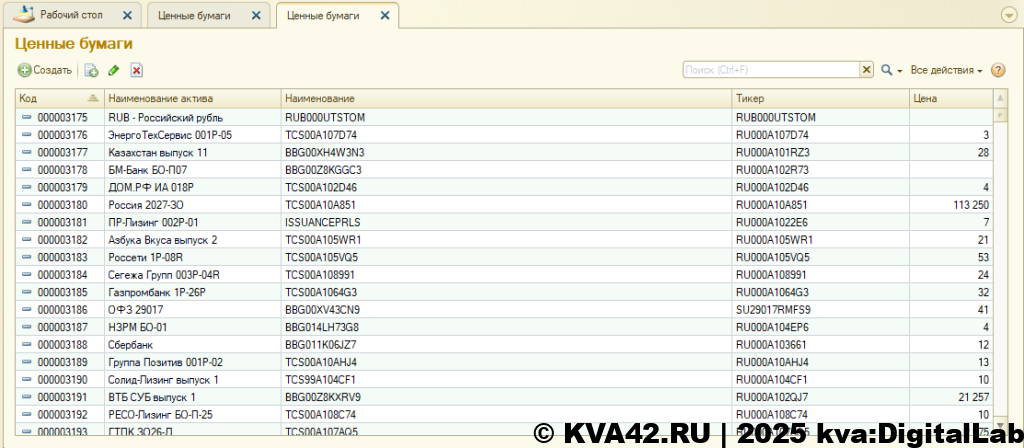The width and height of the screenshot is (1024, 448).
Task: Close the Рабочий стол tab
Action: pos(126,16)
